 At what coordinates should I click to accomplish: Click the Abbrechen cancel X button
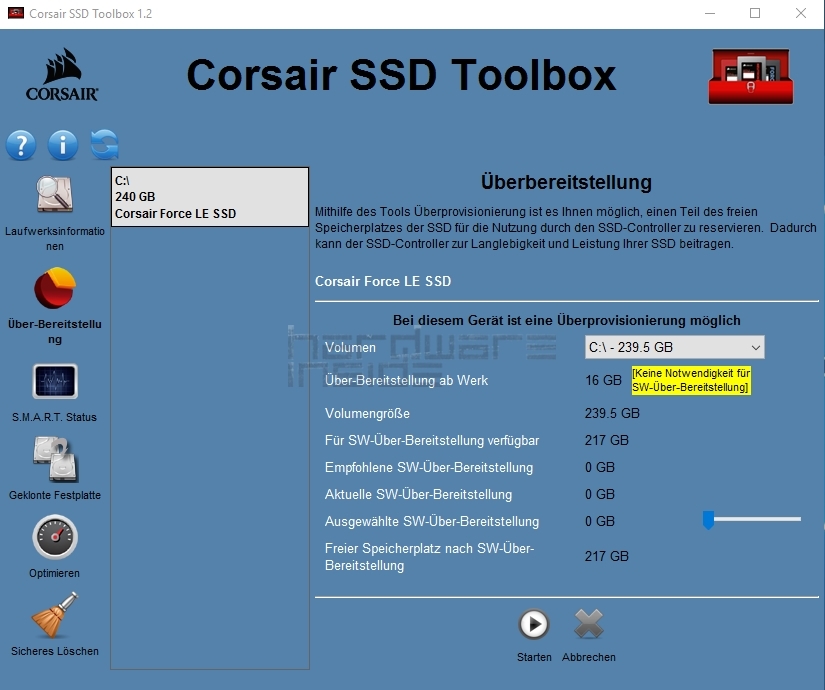coord(589,625)
